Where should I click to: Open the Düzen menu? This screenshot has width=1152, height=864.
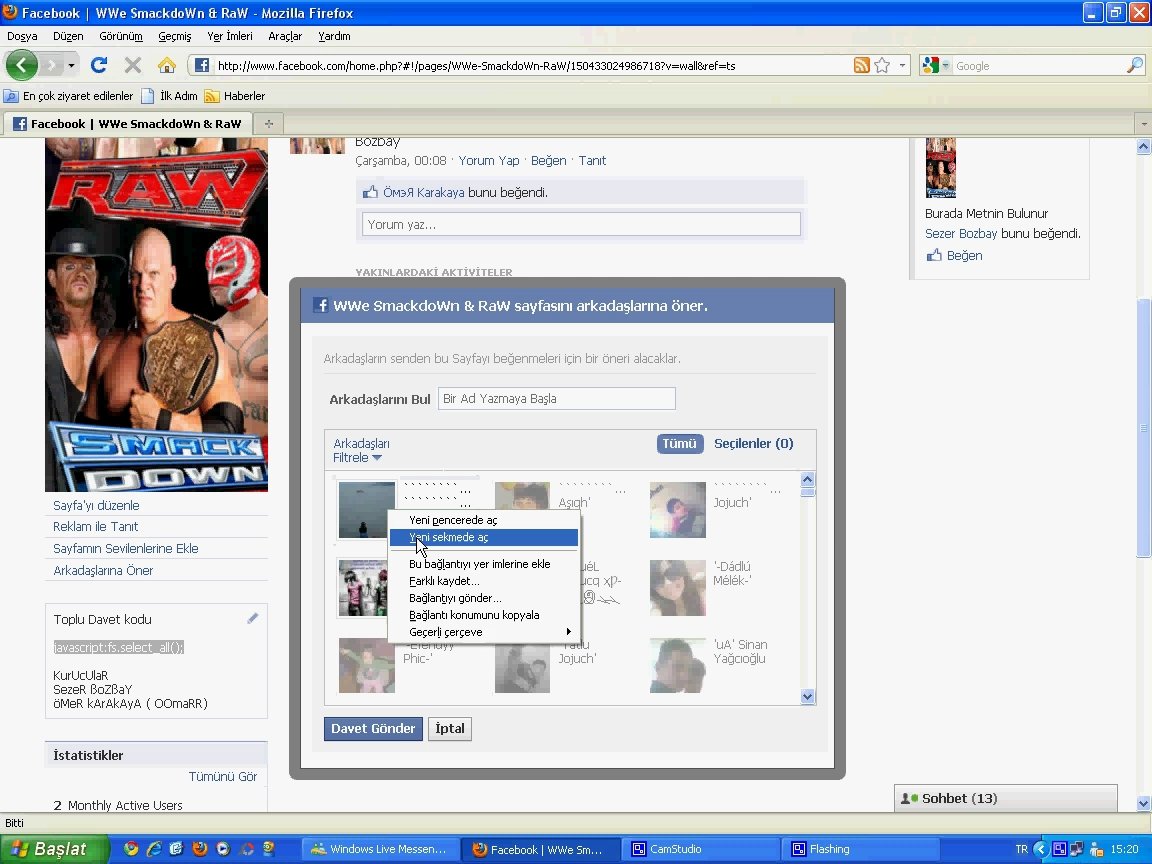68,36
